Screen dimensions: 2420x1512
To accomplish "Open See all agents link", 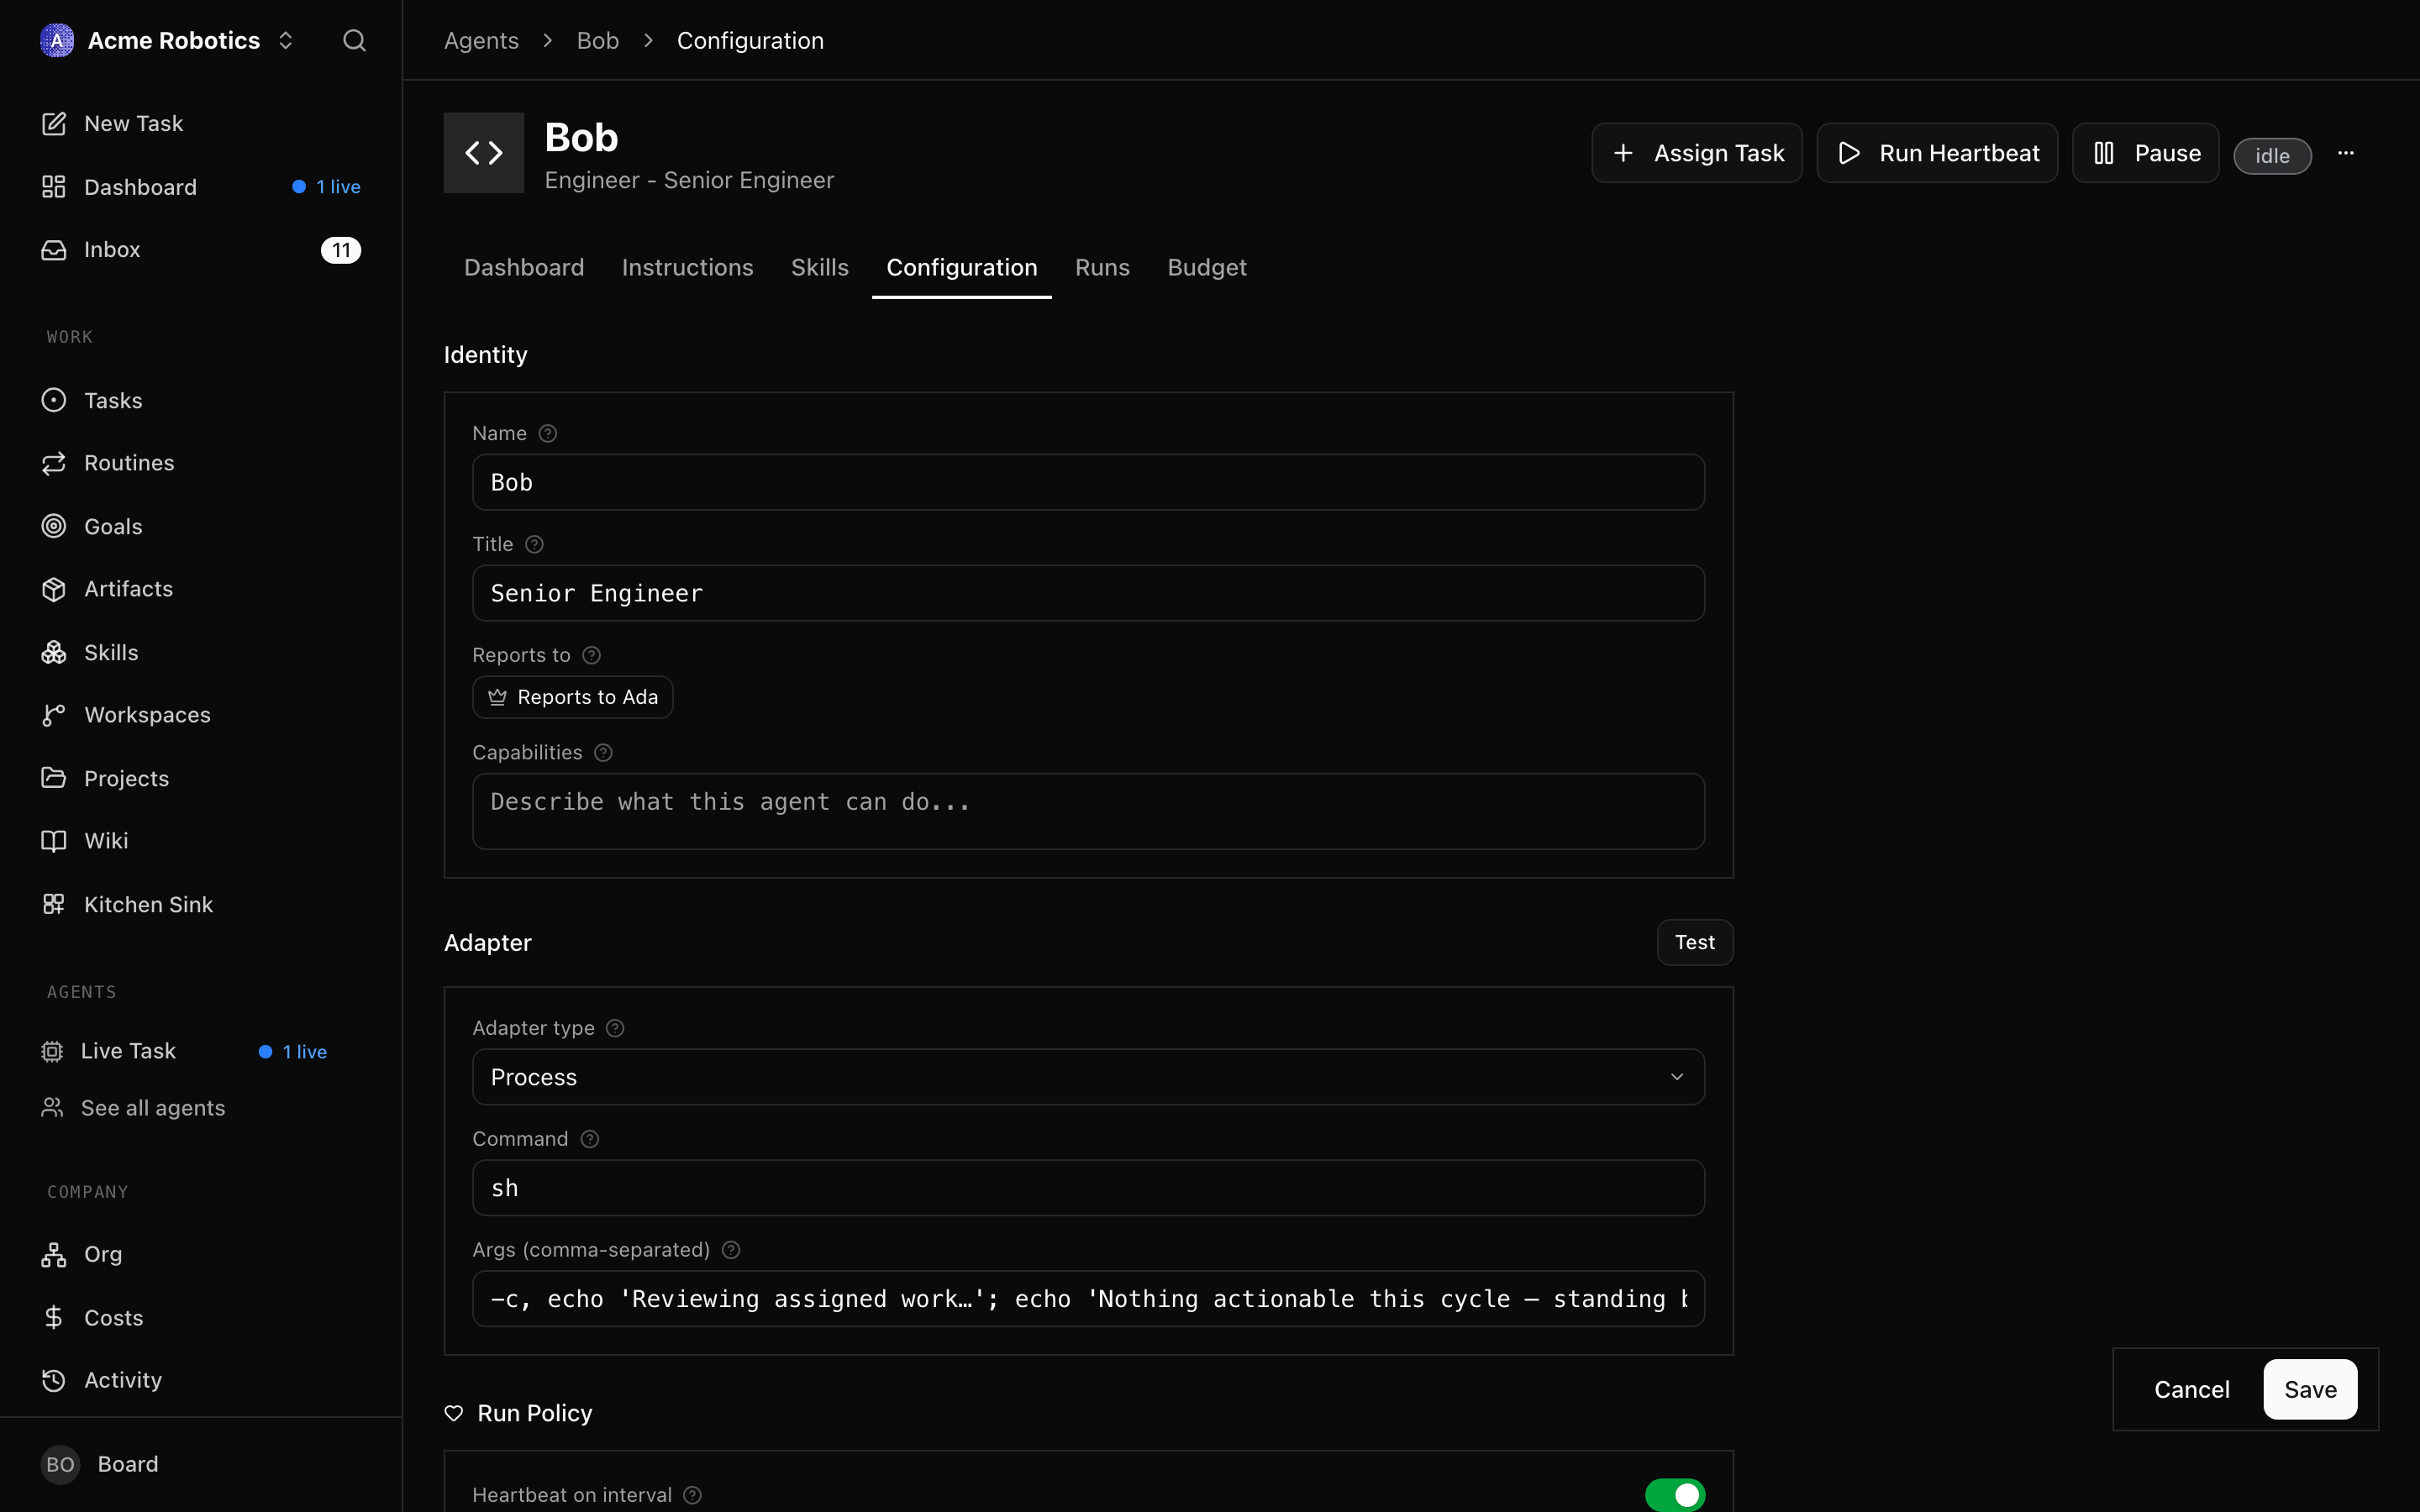I will point(152,1108).
